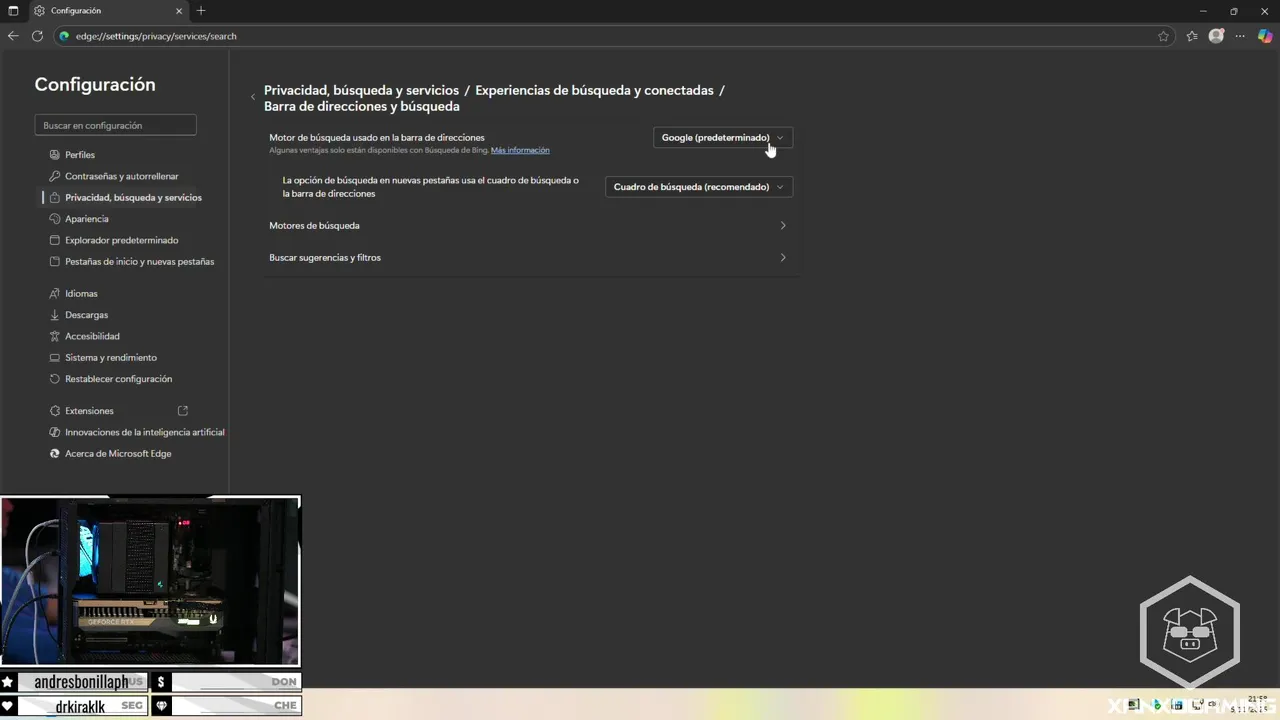Click the Perfiles sidebar icon
The height and width of the screenshot is (720, 1280).
pos(55,155)
